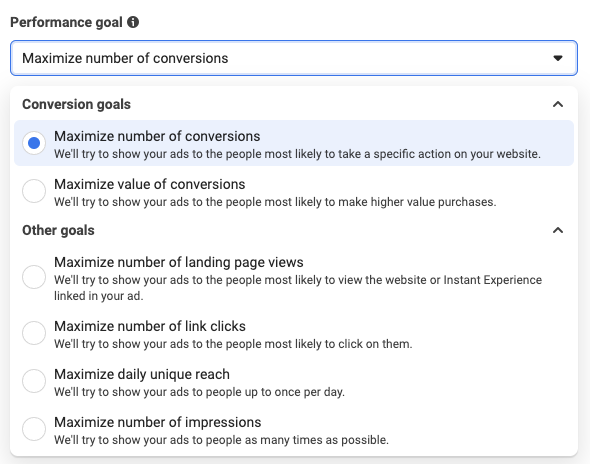Screen dimensions: 590x464
Task: Choose the Maximize number of landing page views label
Action: 179,262
